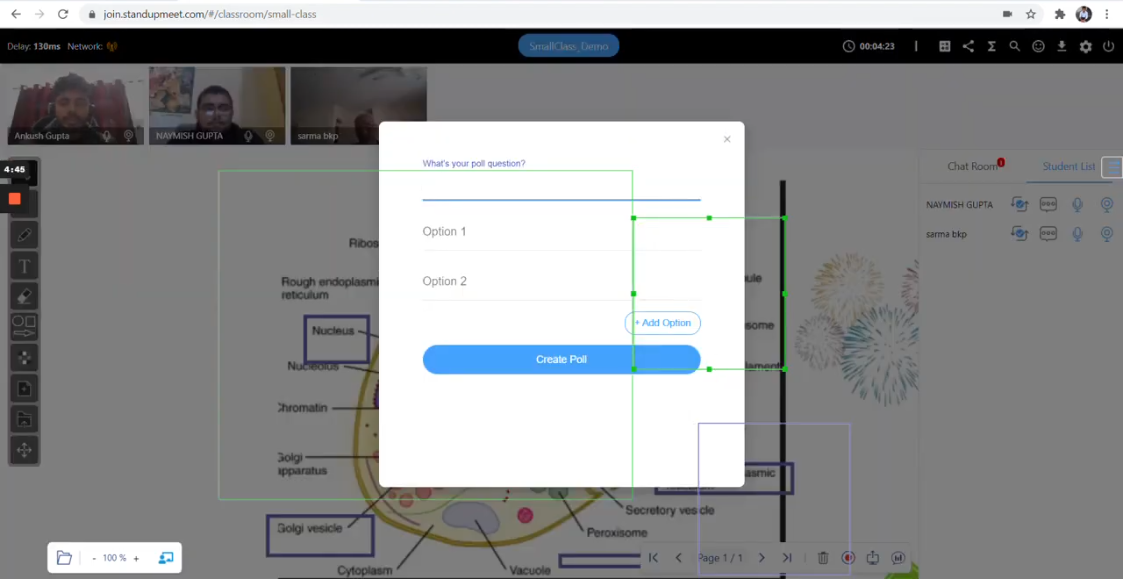This screenshot has height=579, width=1123.
Task: Select the Eraser tool
Action: pyautogui.click(x=24, y=297)
